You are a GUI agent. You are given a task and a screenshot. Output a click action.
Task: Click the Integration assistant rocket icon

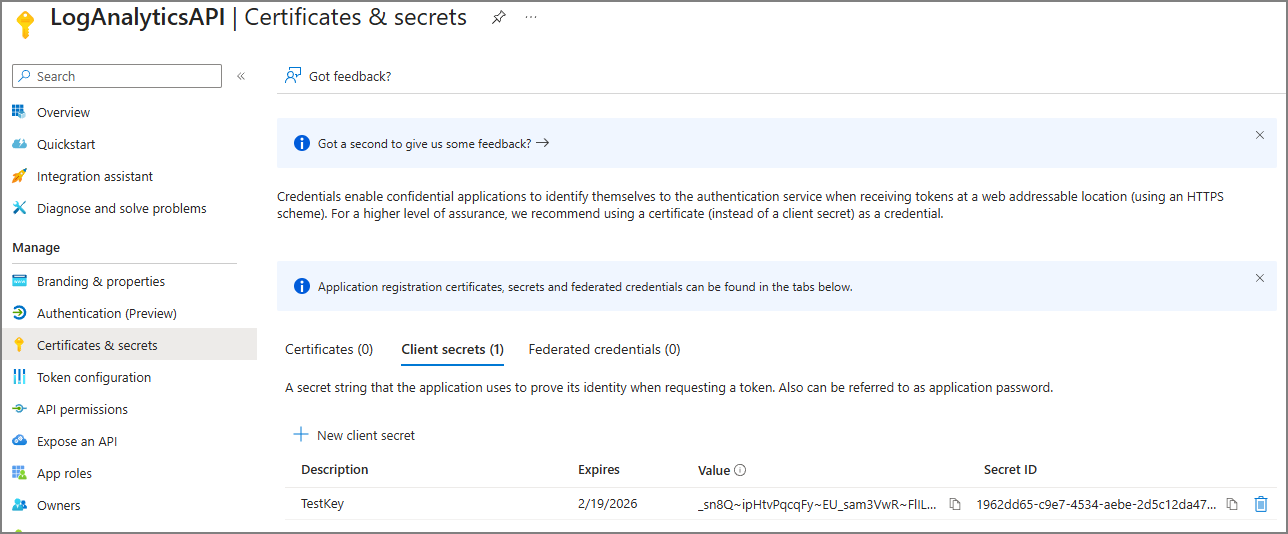tap(19, 176)
